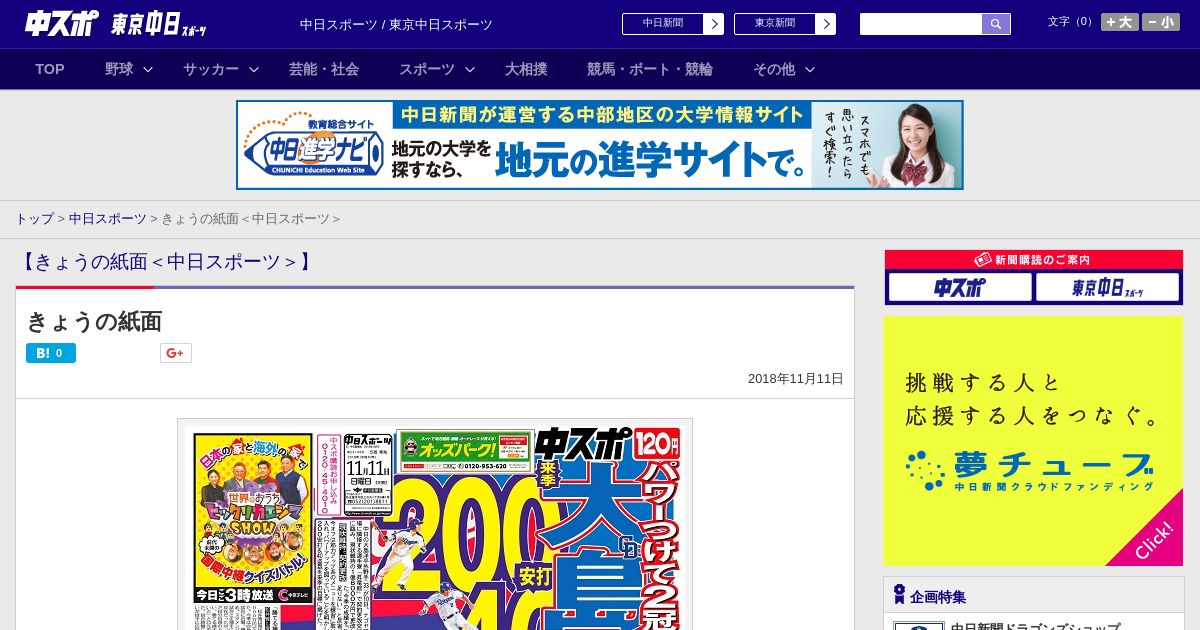Open the その他 menu item
This screenshot has width=1200, height=630.
pyautogui.click(x=774, y=69)
